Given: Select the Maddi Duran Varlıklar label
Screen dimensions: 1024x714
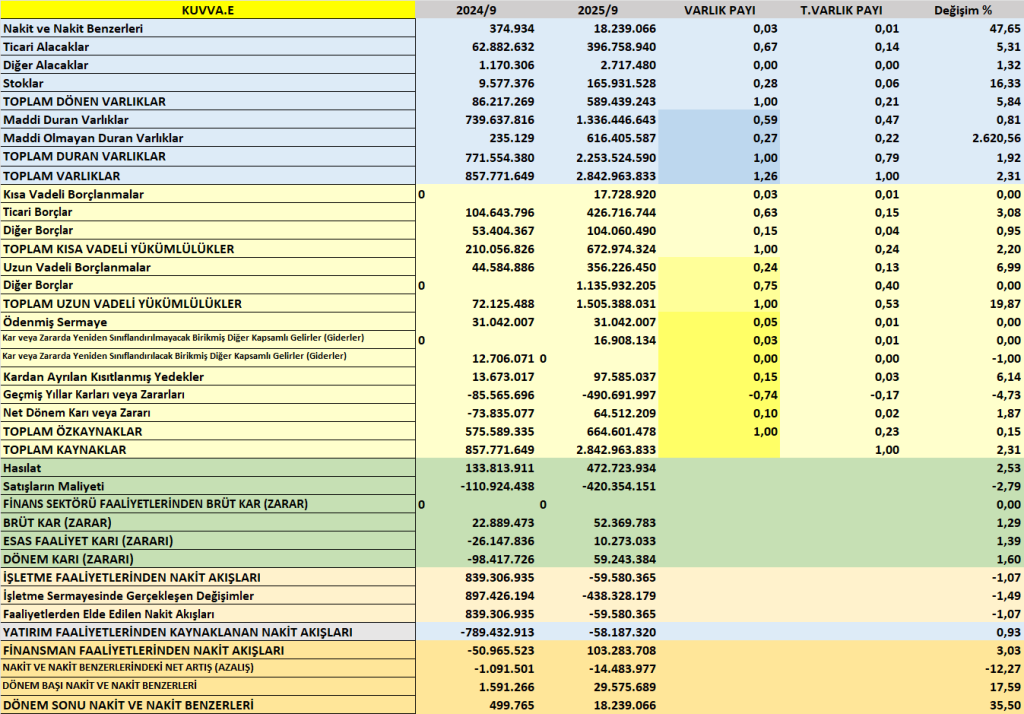Looking at the screenshot, I should (x=66, y=120).
